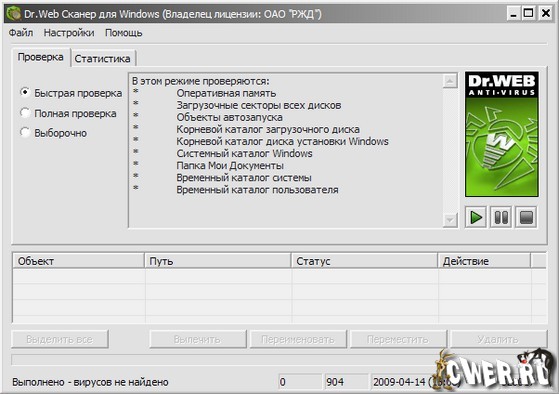Sort results by the Статус column header
559x394 pixels.
tap(364, 261)
